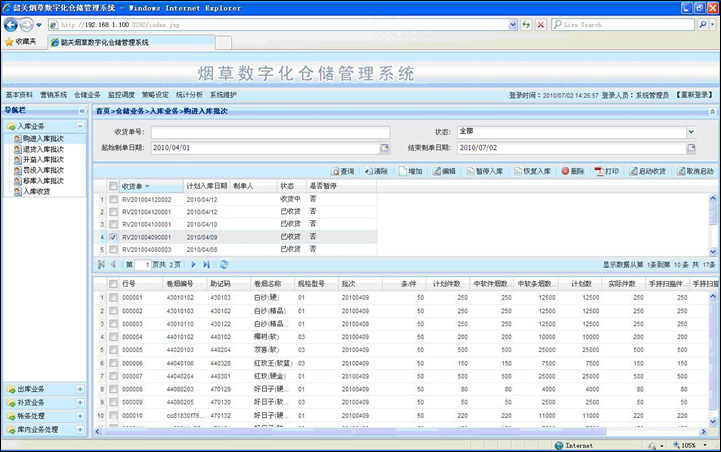Click the Live Search input box
This screenshot has width=721, height=452.
tap(623, 24)
